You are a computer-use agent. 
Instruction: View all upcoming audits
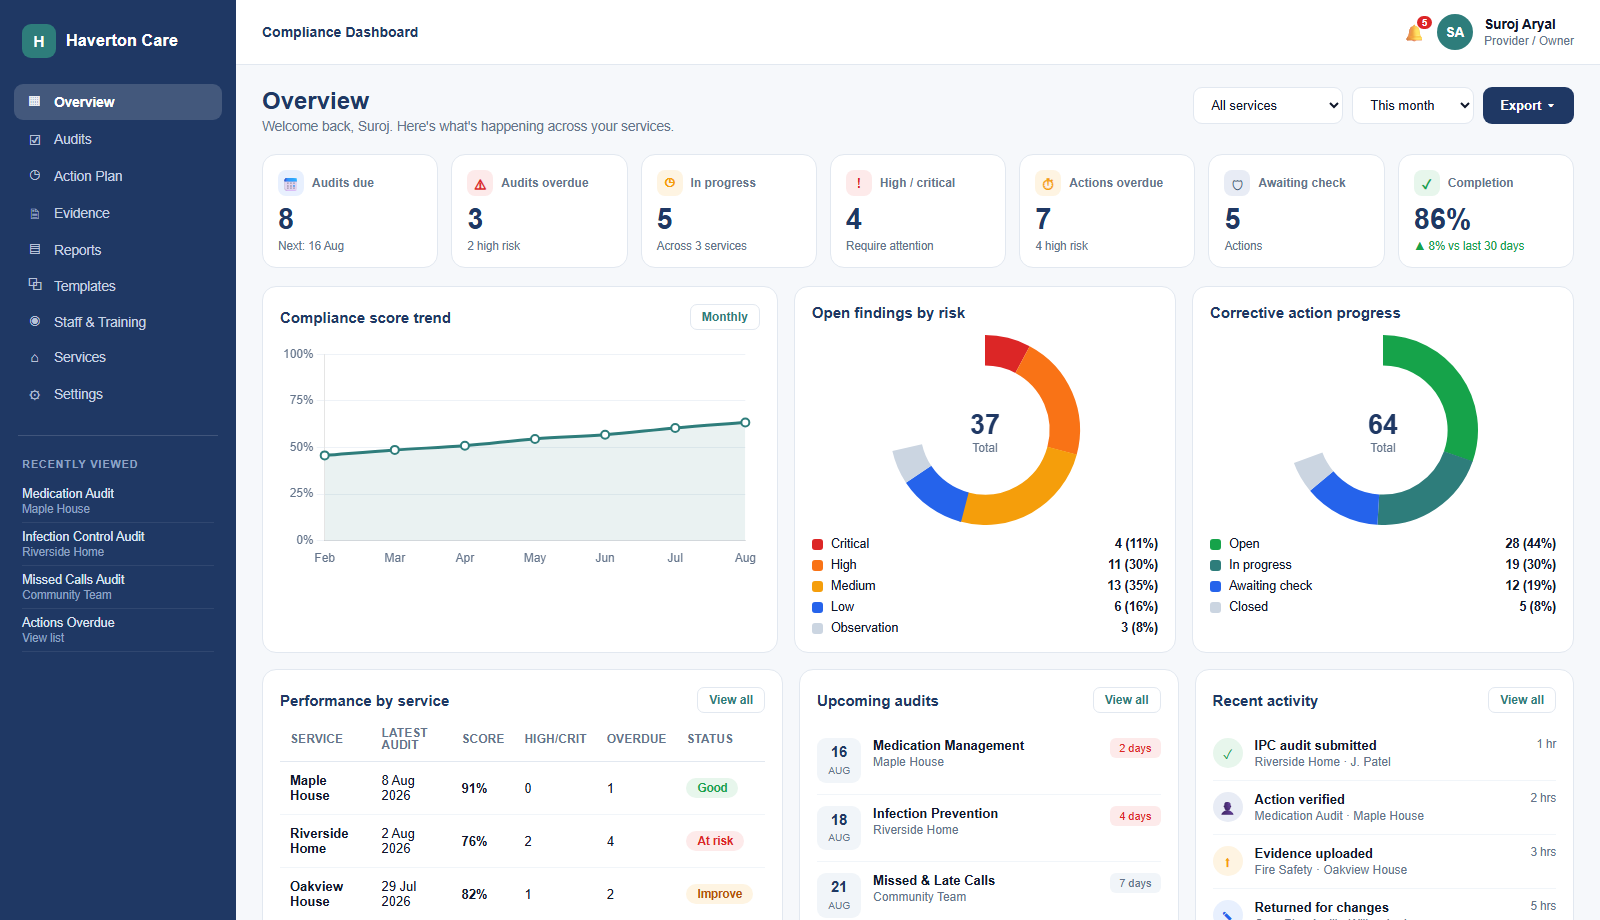(x=1127, y=700)
